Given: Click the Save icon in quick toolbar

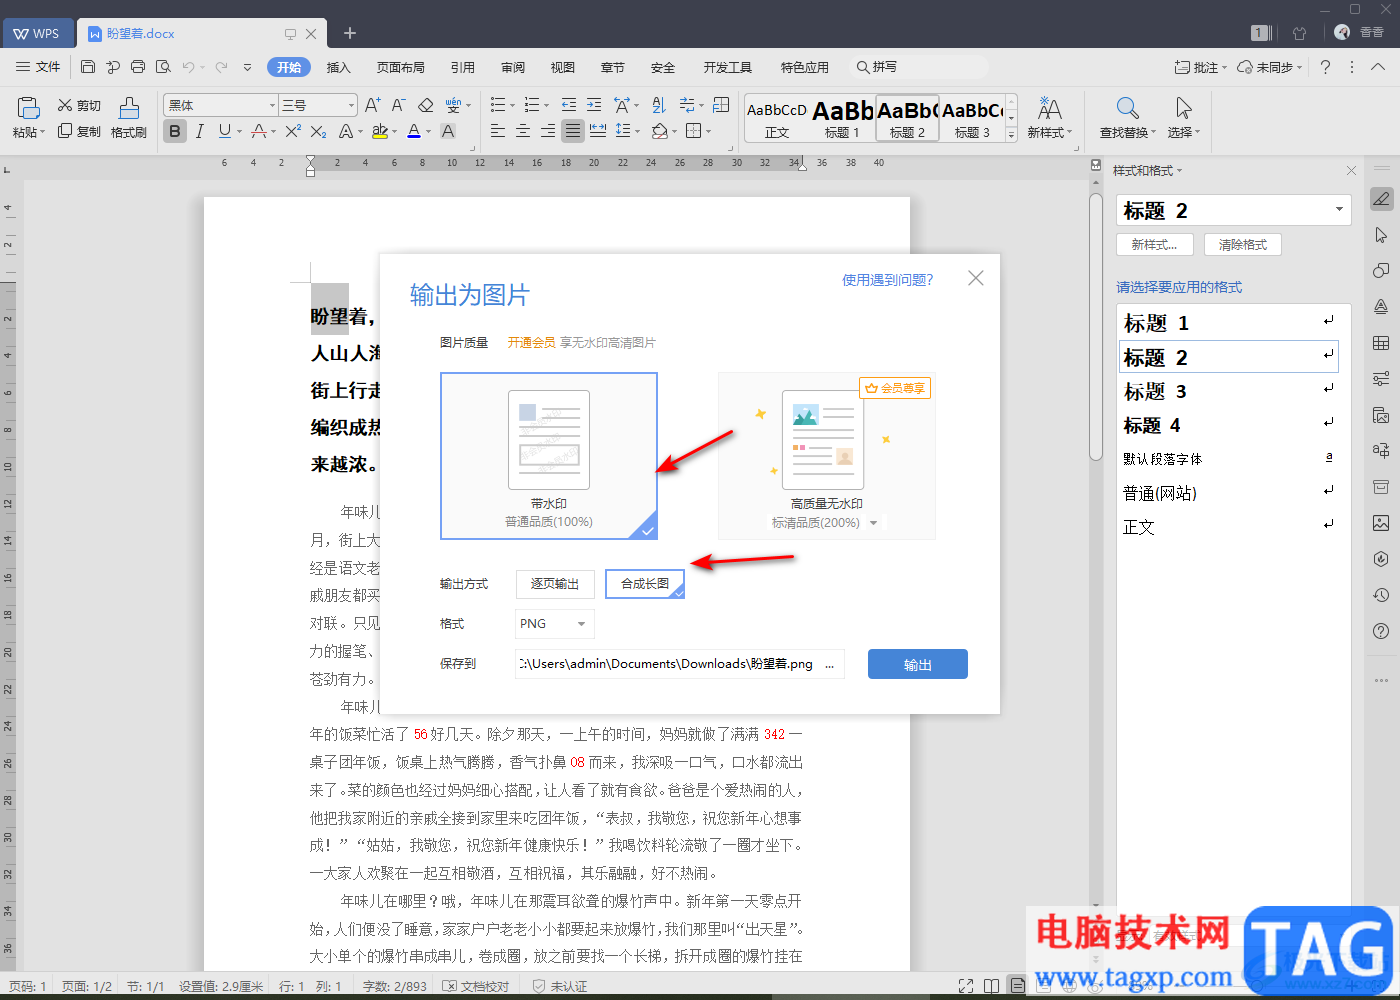Looking at the screenshot, I should coord(88,67).
